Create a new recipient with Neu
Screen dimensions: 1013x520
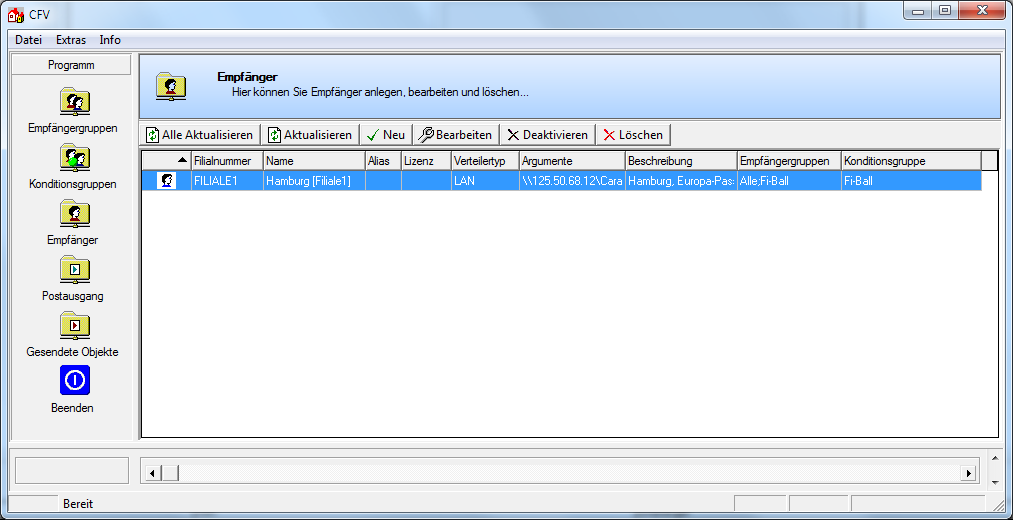(x=386, y=135)
